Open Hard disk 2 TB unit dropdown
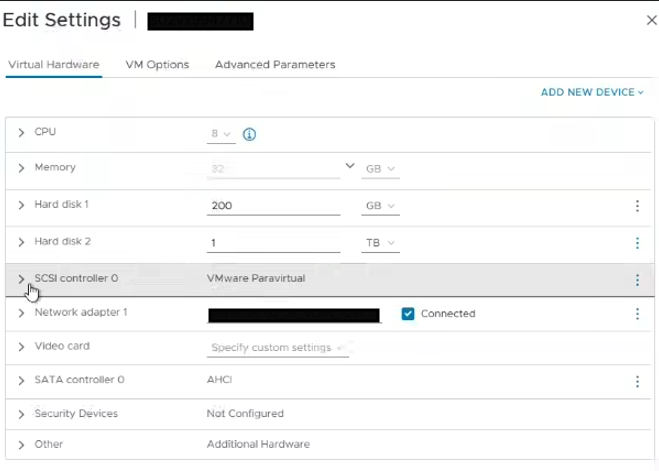 pyautogui.click(x=380, y=243)
